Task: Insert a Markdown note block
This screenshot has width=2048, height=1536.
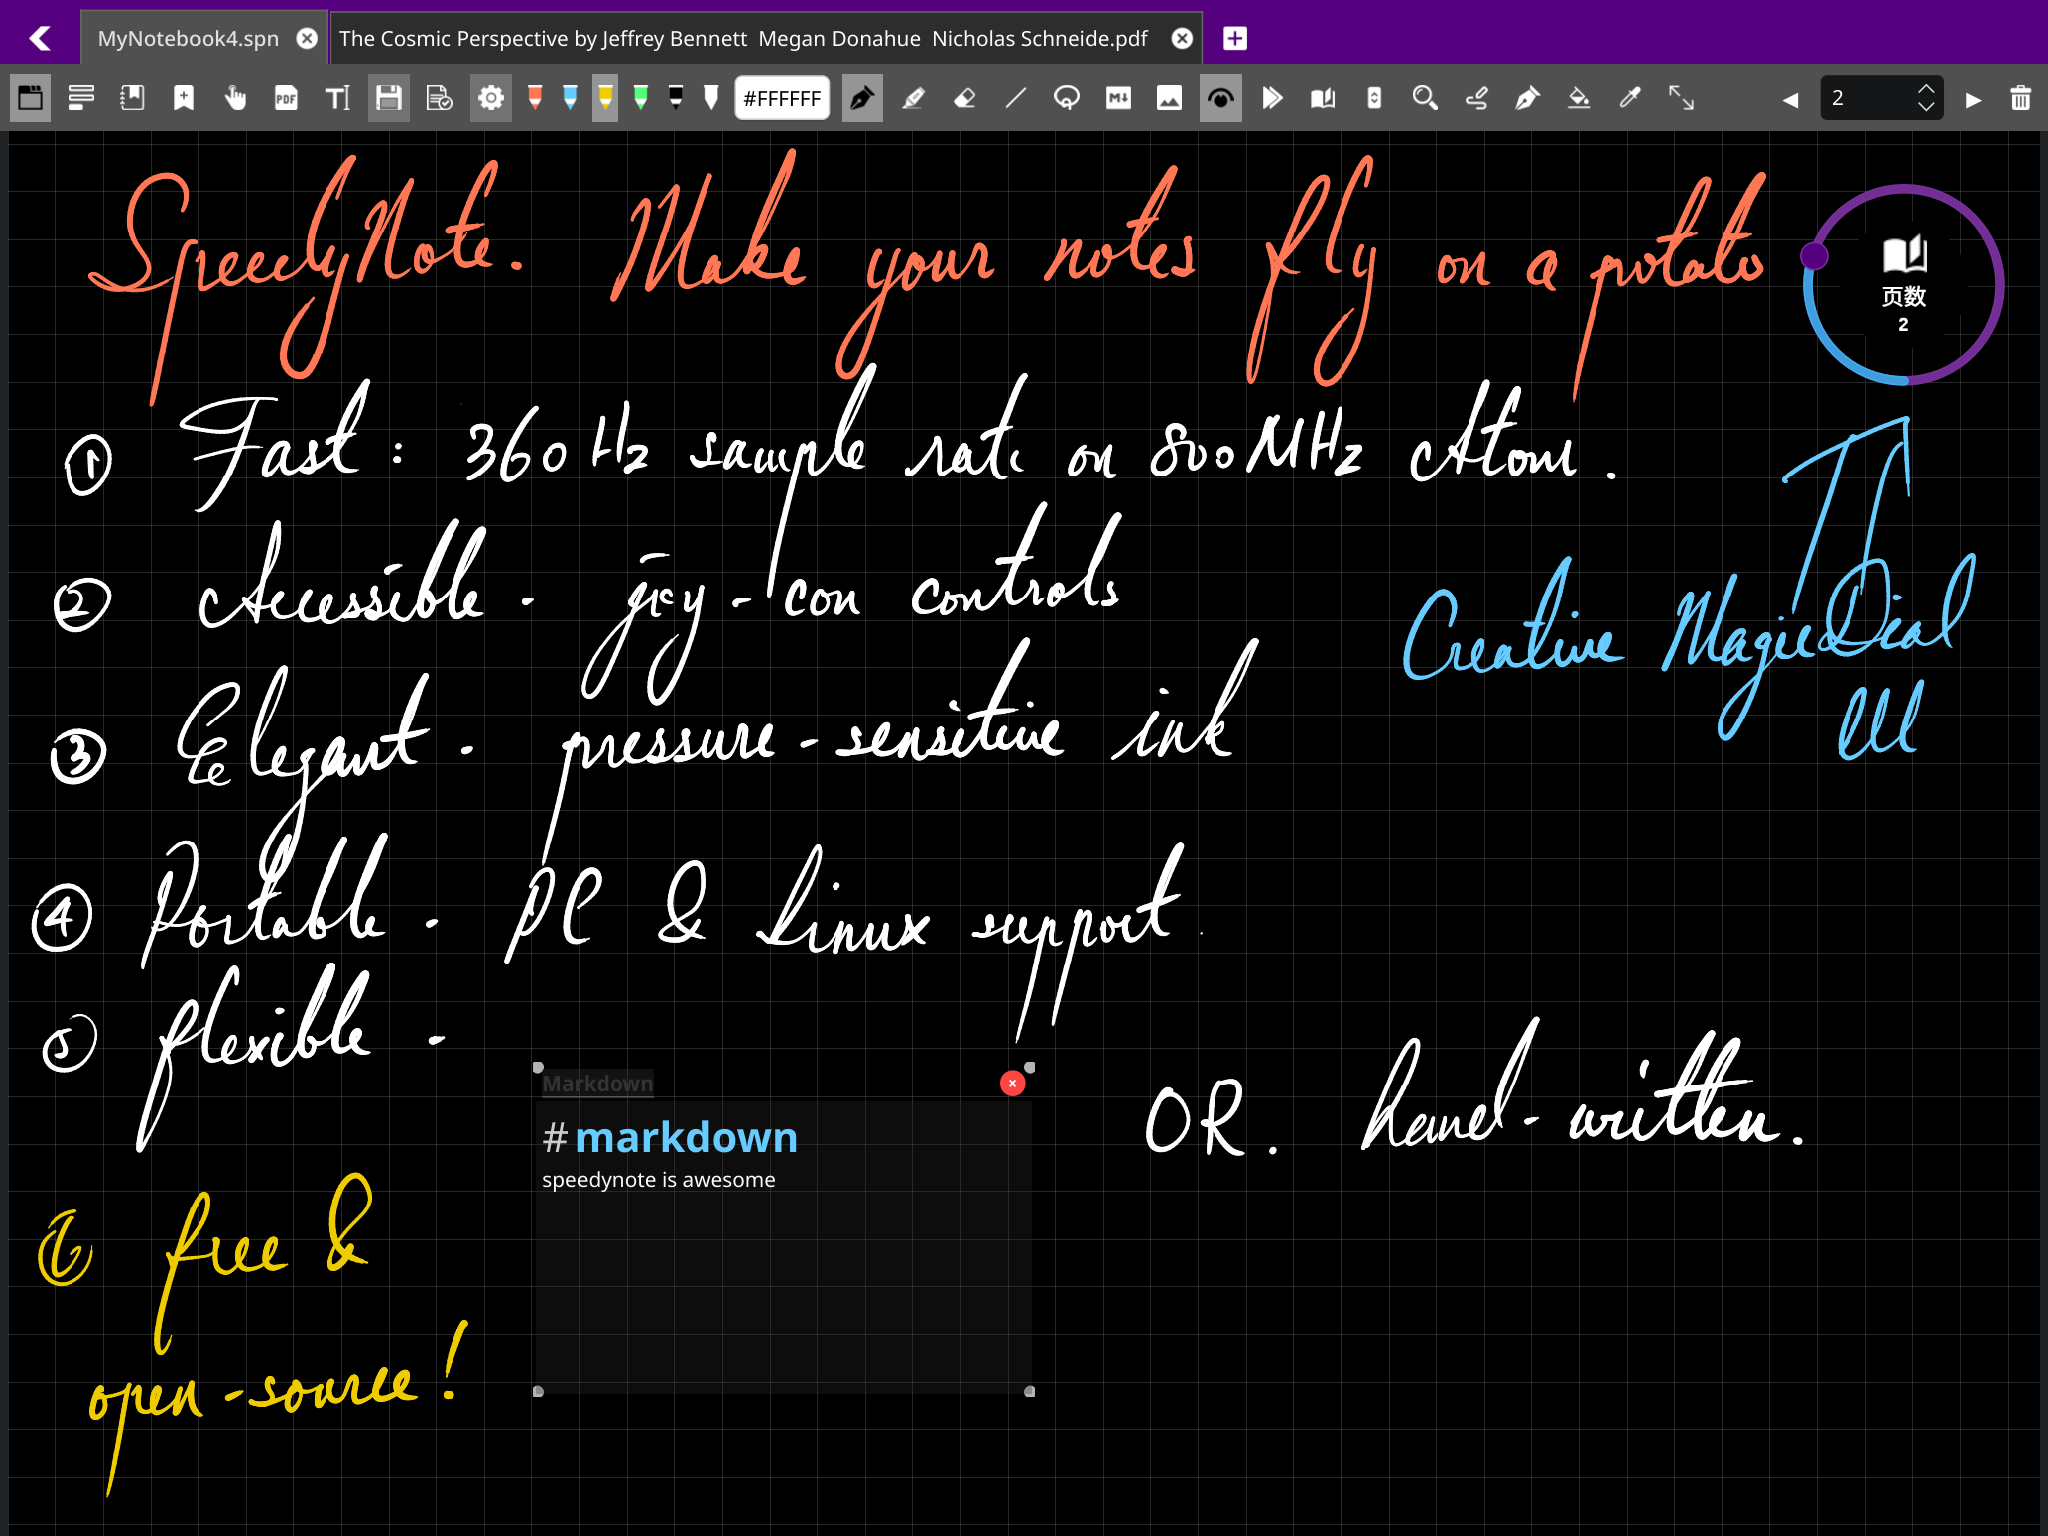Action: point(1119,97)
